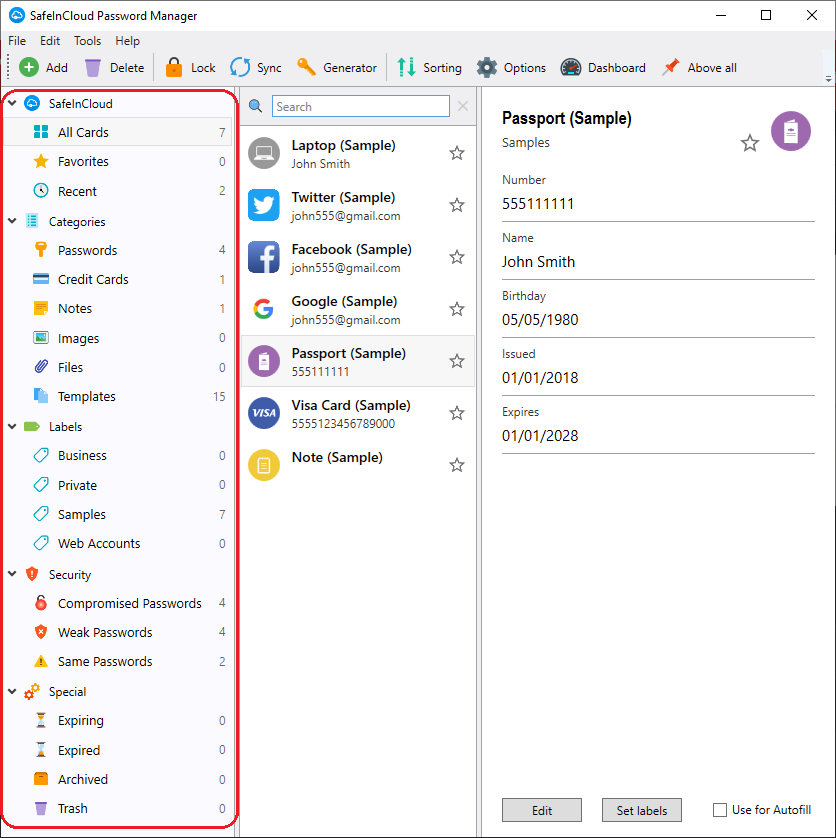This screenshot has height=838, width=836.
Task: Clear the search with the X icon
Action: pyautogui.click(x=463, y=106)
